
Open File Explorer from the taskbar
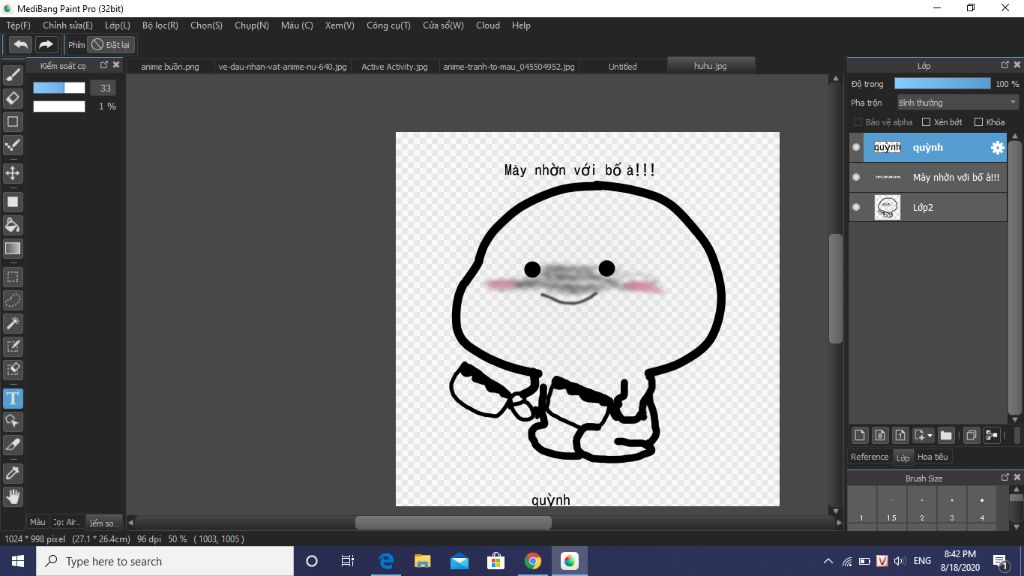pos(423,561)
